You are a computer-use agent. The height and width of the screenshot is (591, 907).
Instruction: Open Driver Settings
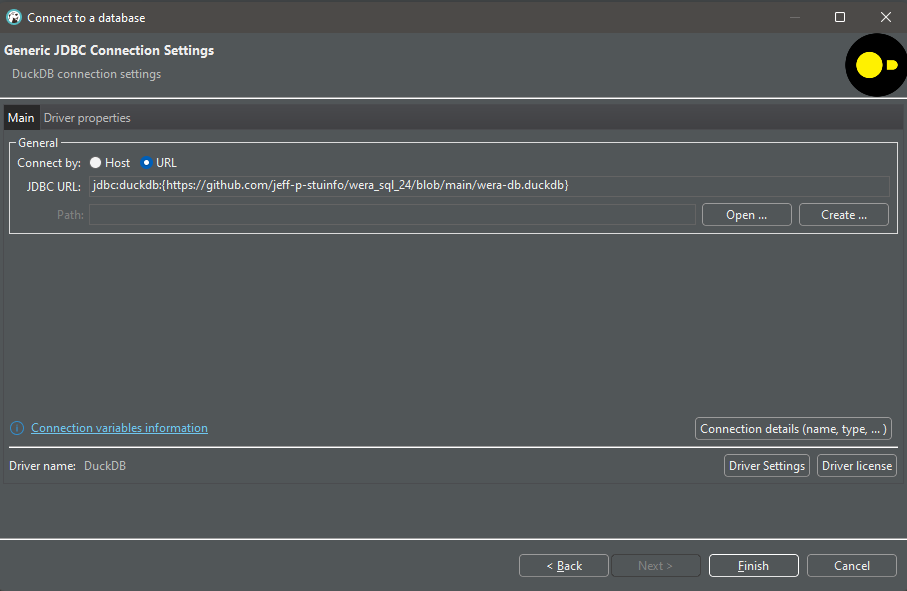point(766,466)
